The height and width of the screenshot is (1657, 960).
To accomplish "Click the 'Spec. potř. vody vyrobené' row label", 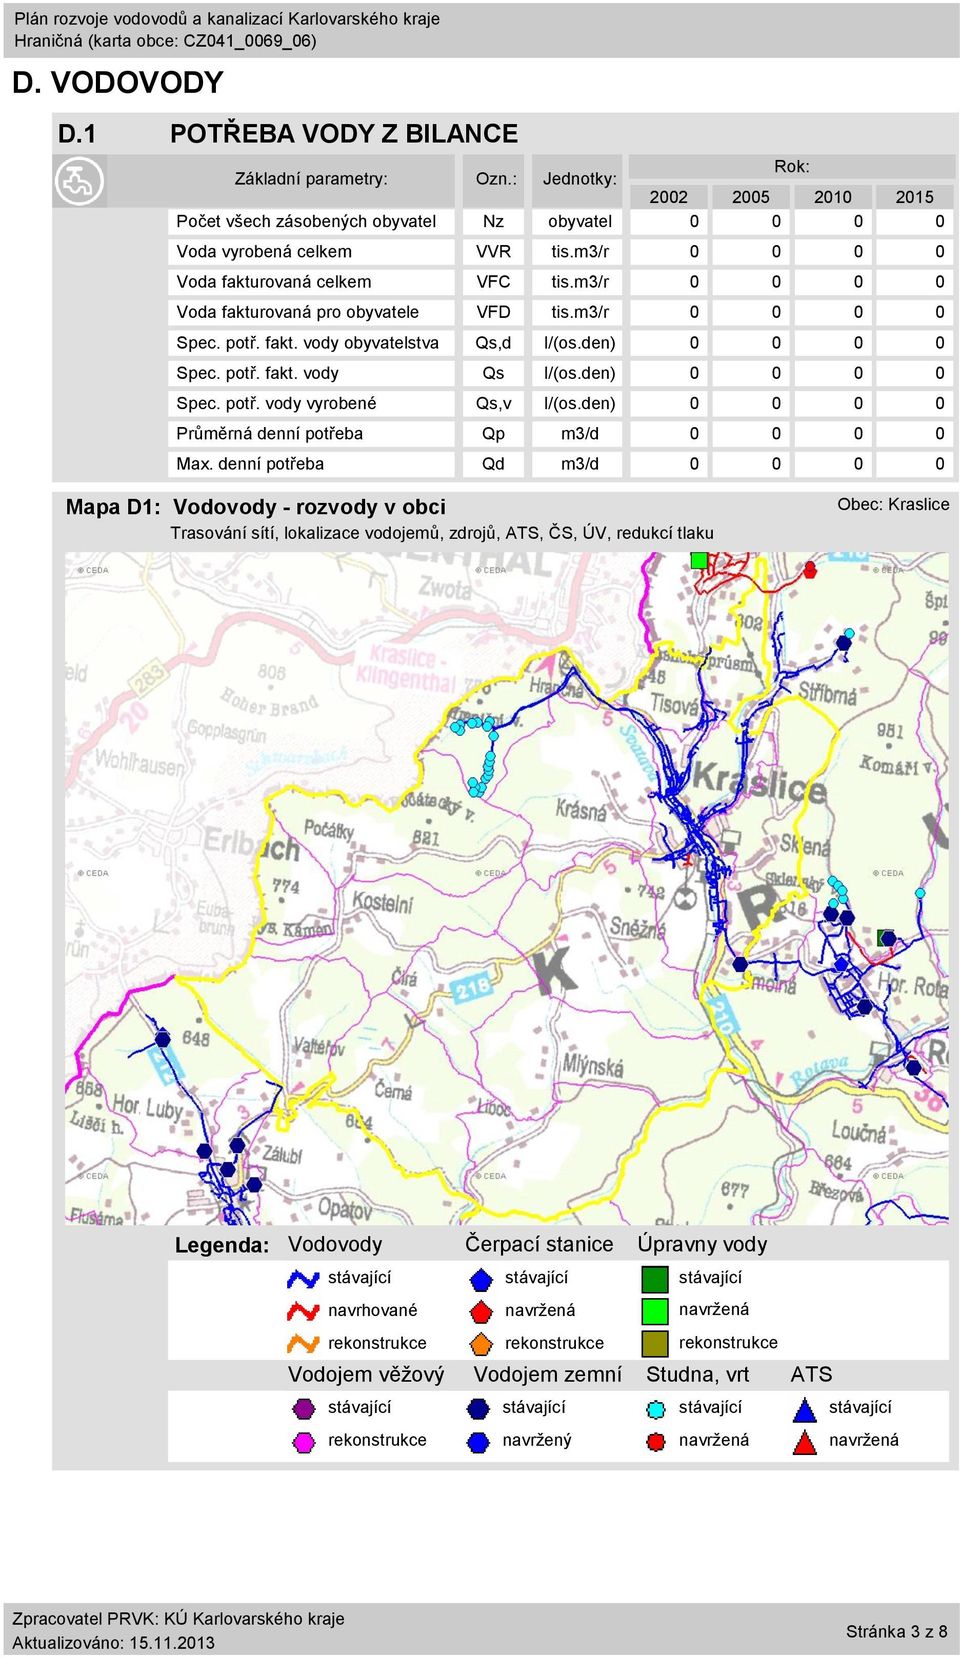I will [276, 403].
